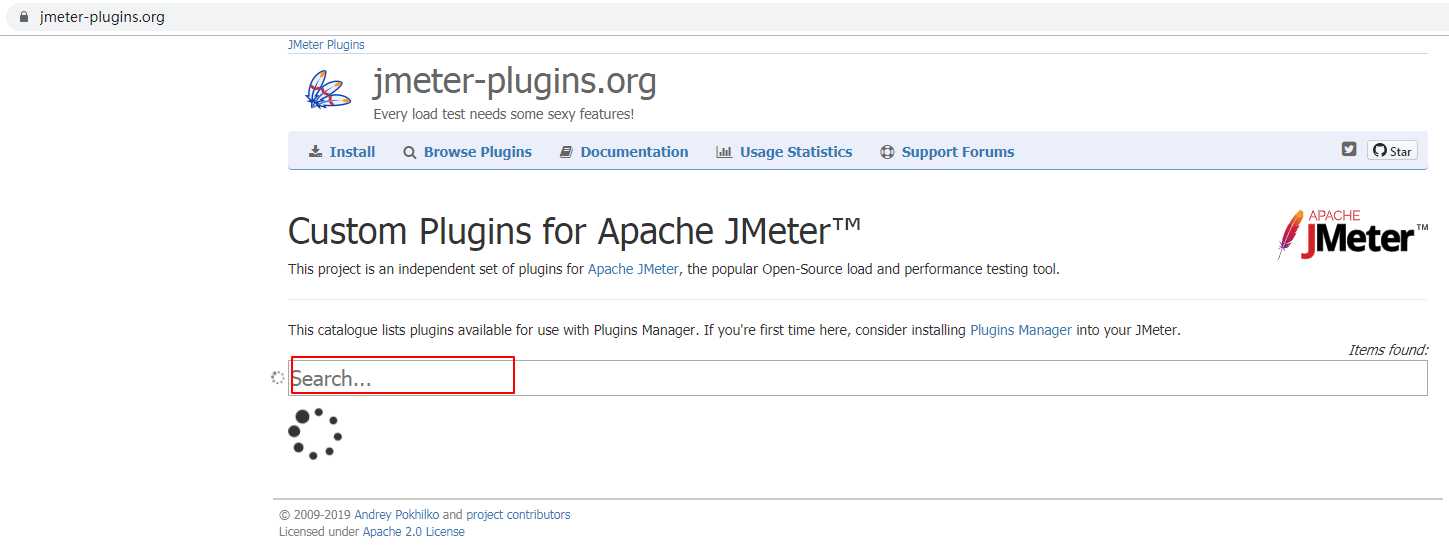Click the download icon beside Install
The width and height of the screenshot is (1449, 552).
coord(315,152)
